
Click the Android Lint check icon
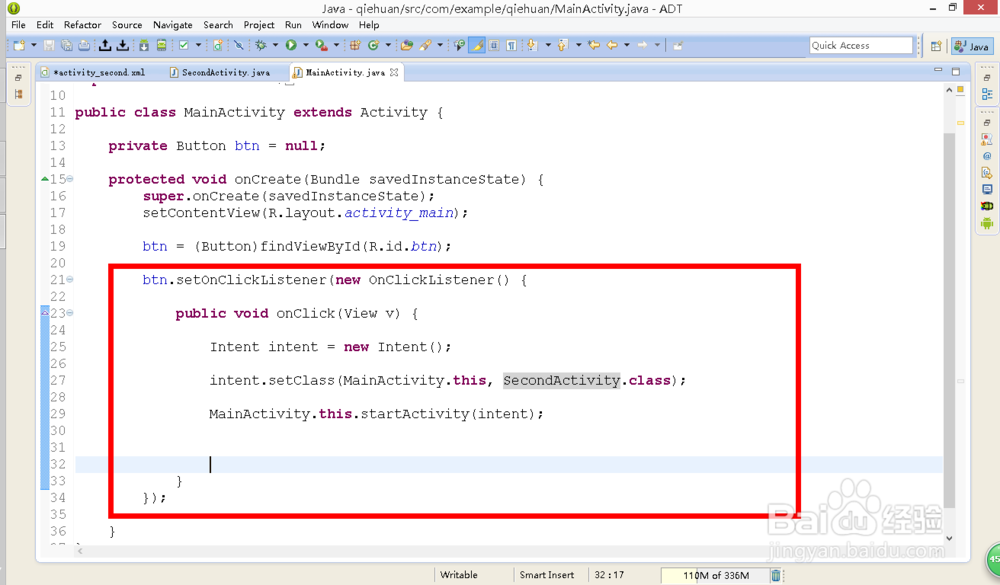pyautogui.click(x=184, y=45)
